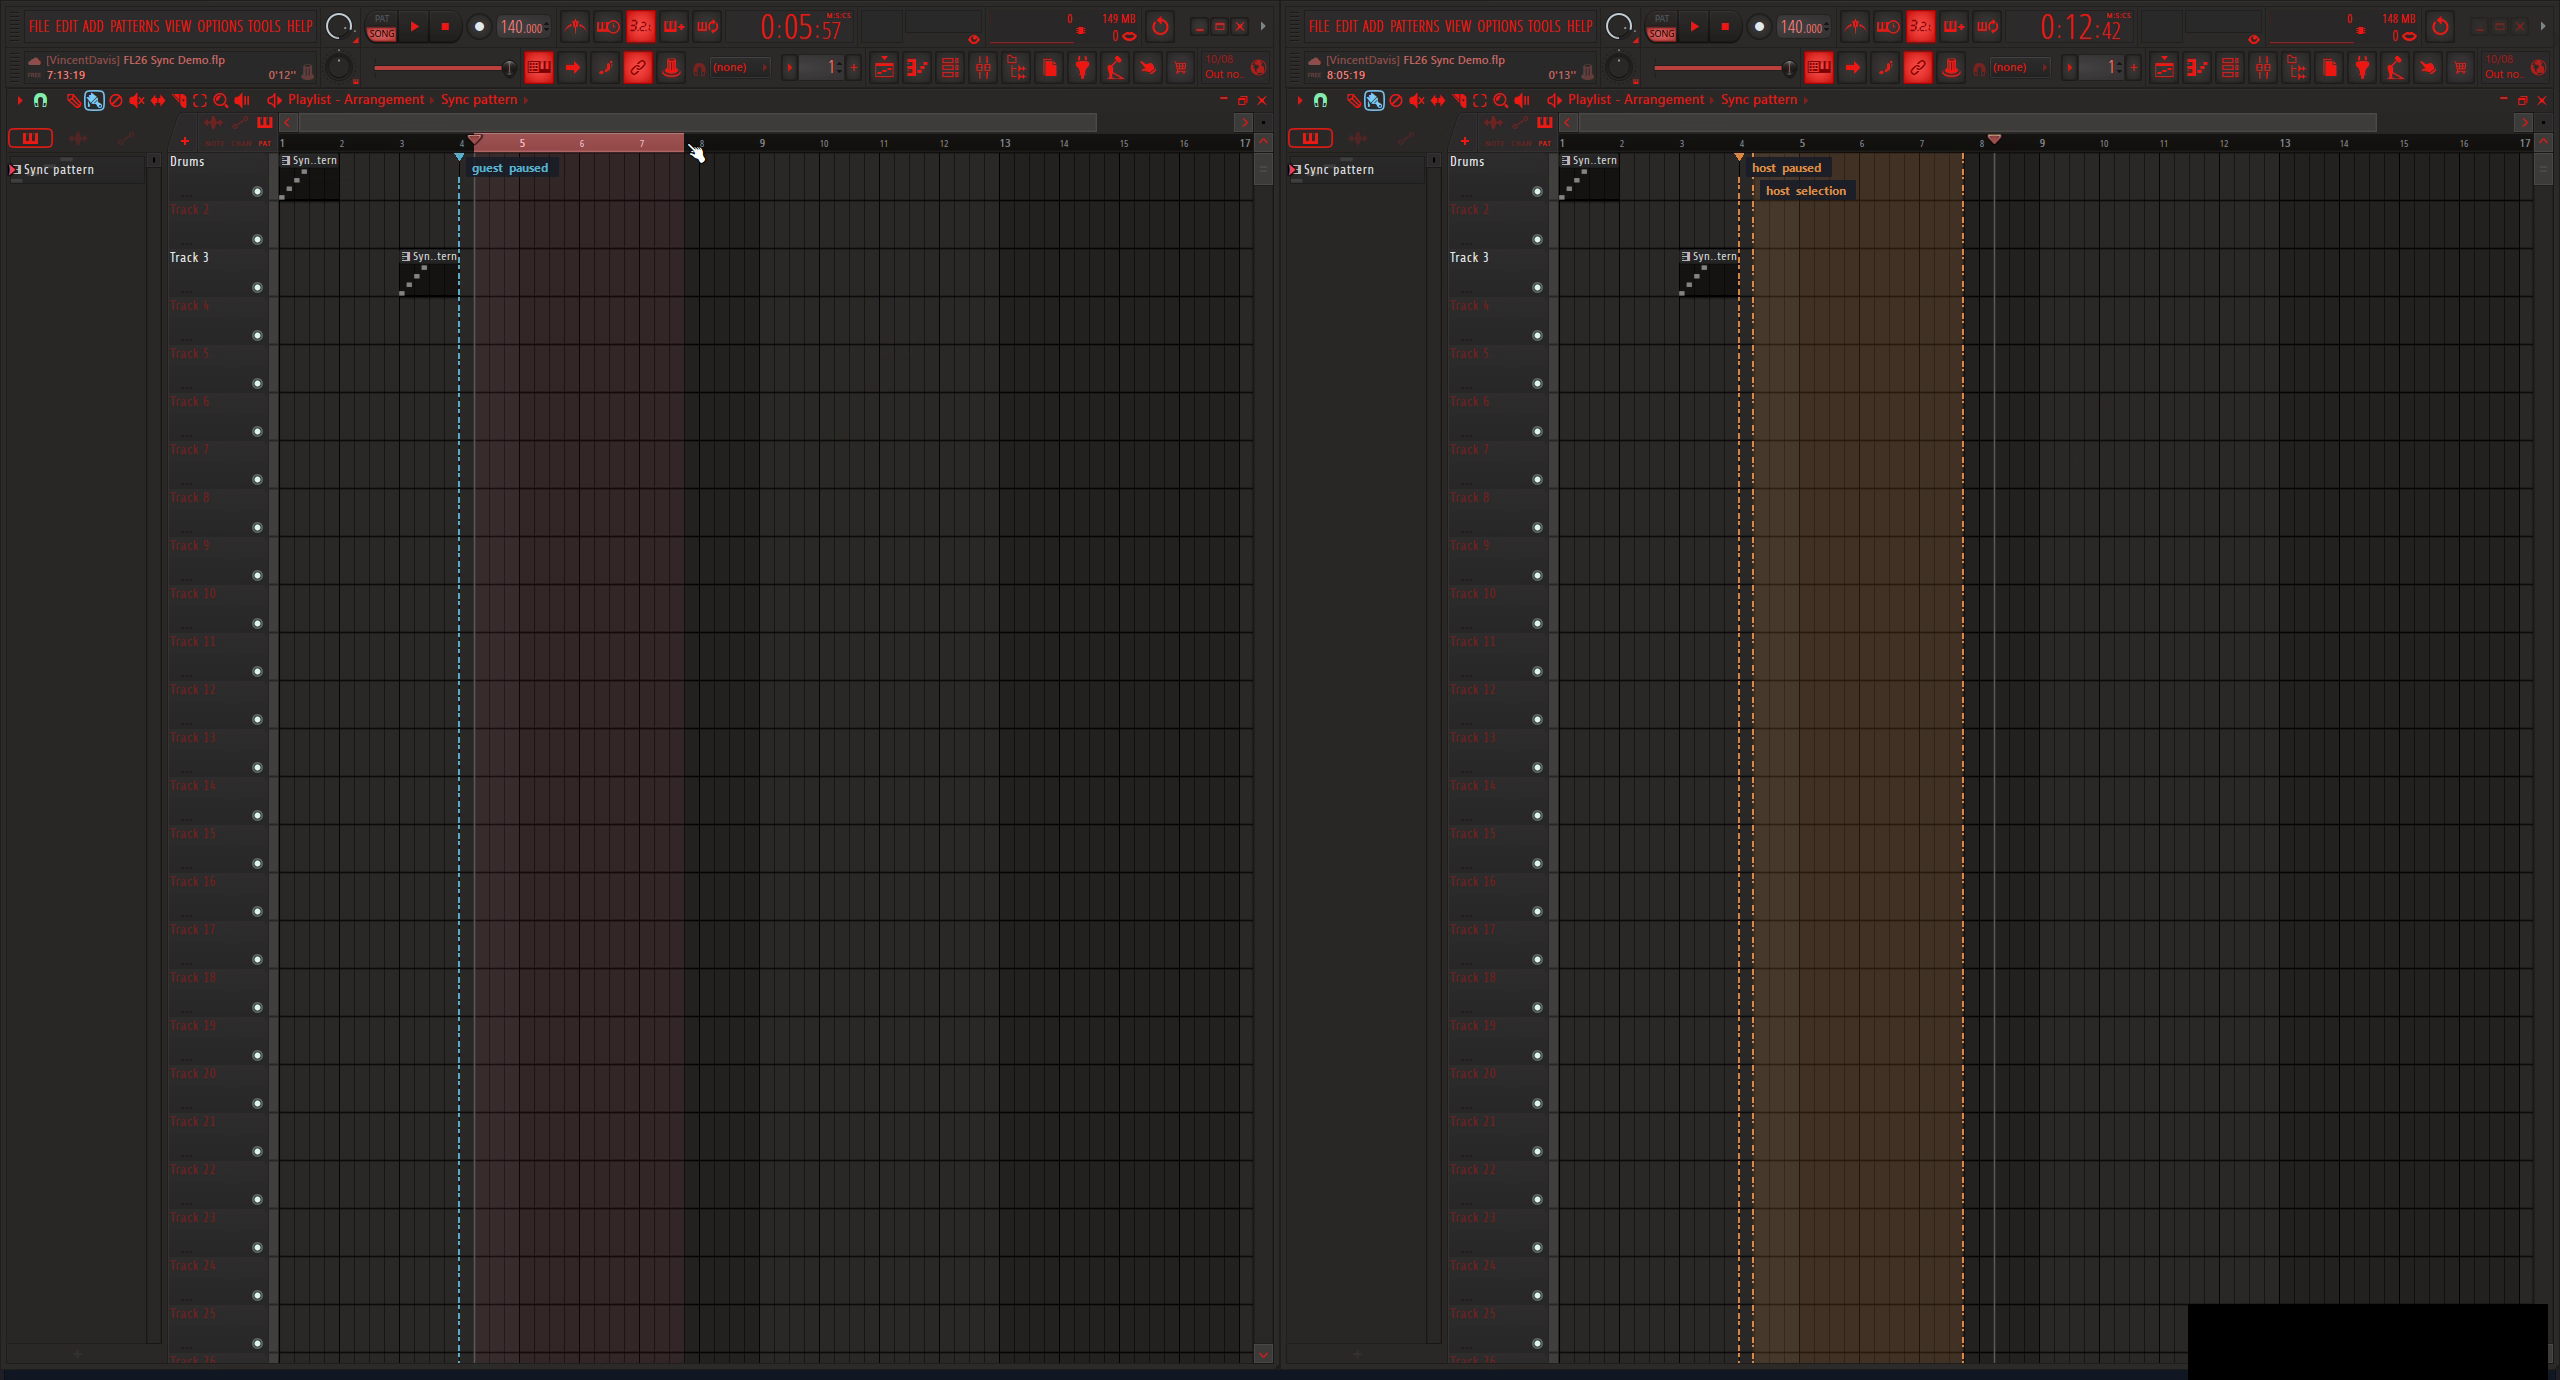Select Mute tool in right playlist toolbar
Image resolution: width=2560 pixels, height=1380 pixels.
(x=1417, y=100)
